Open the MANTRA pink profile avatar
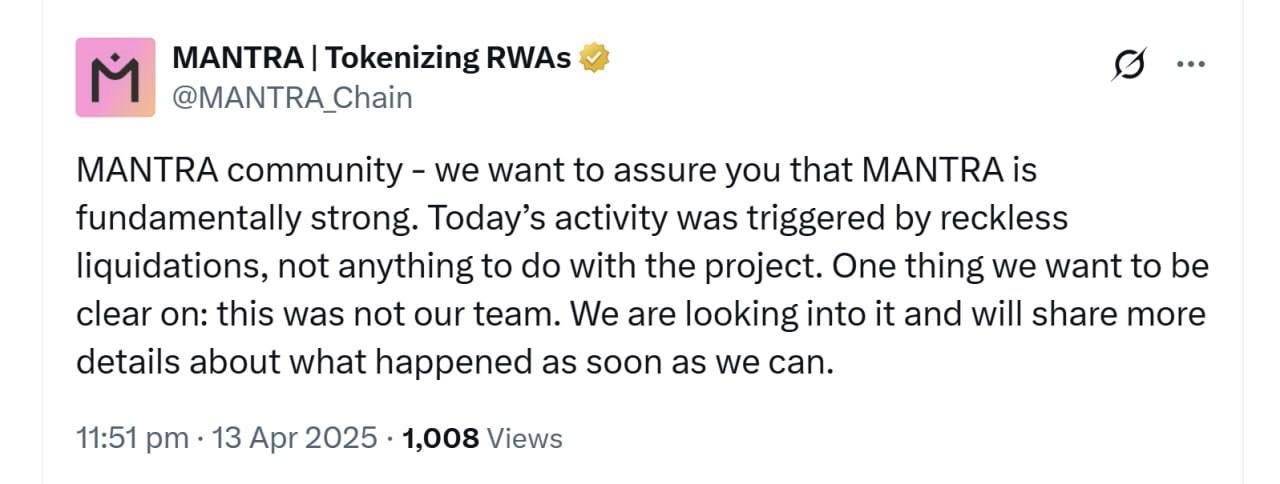 coord(115,78)
